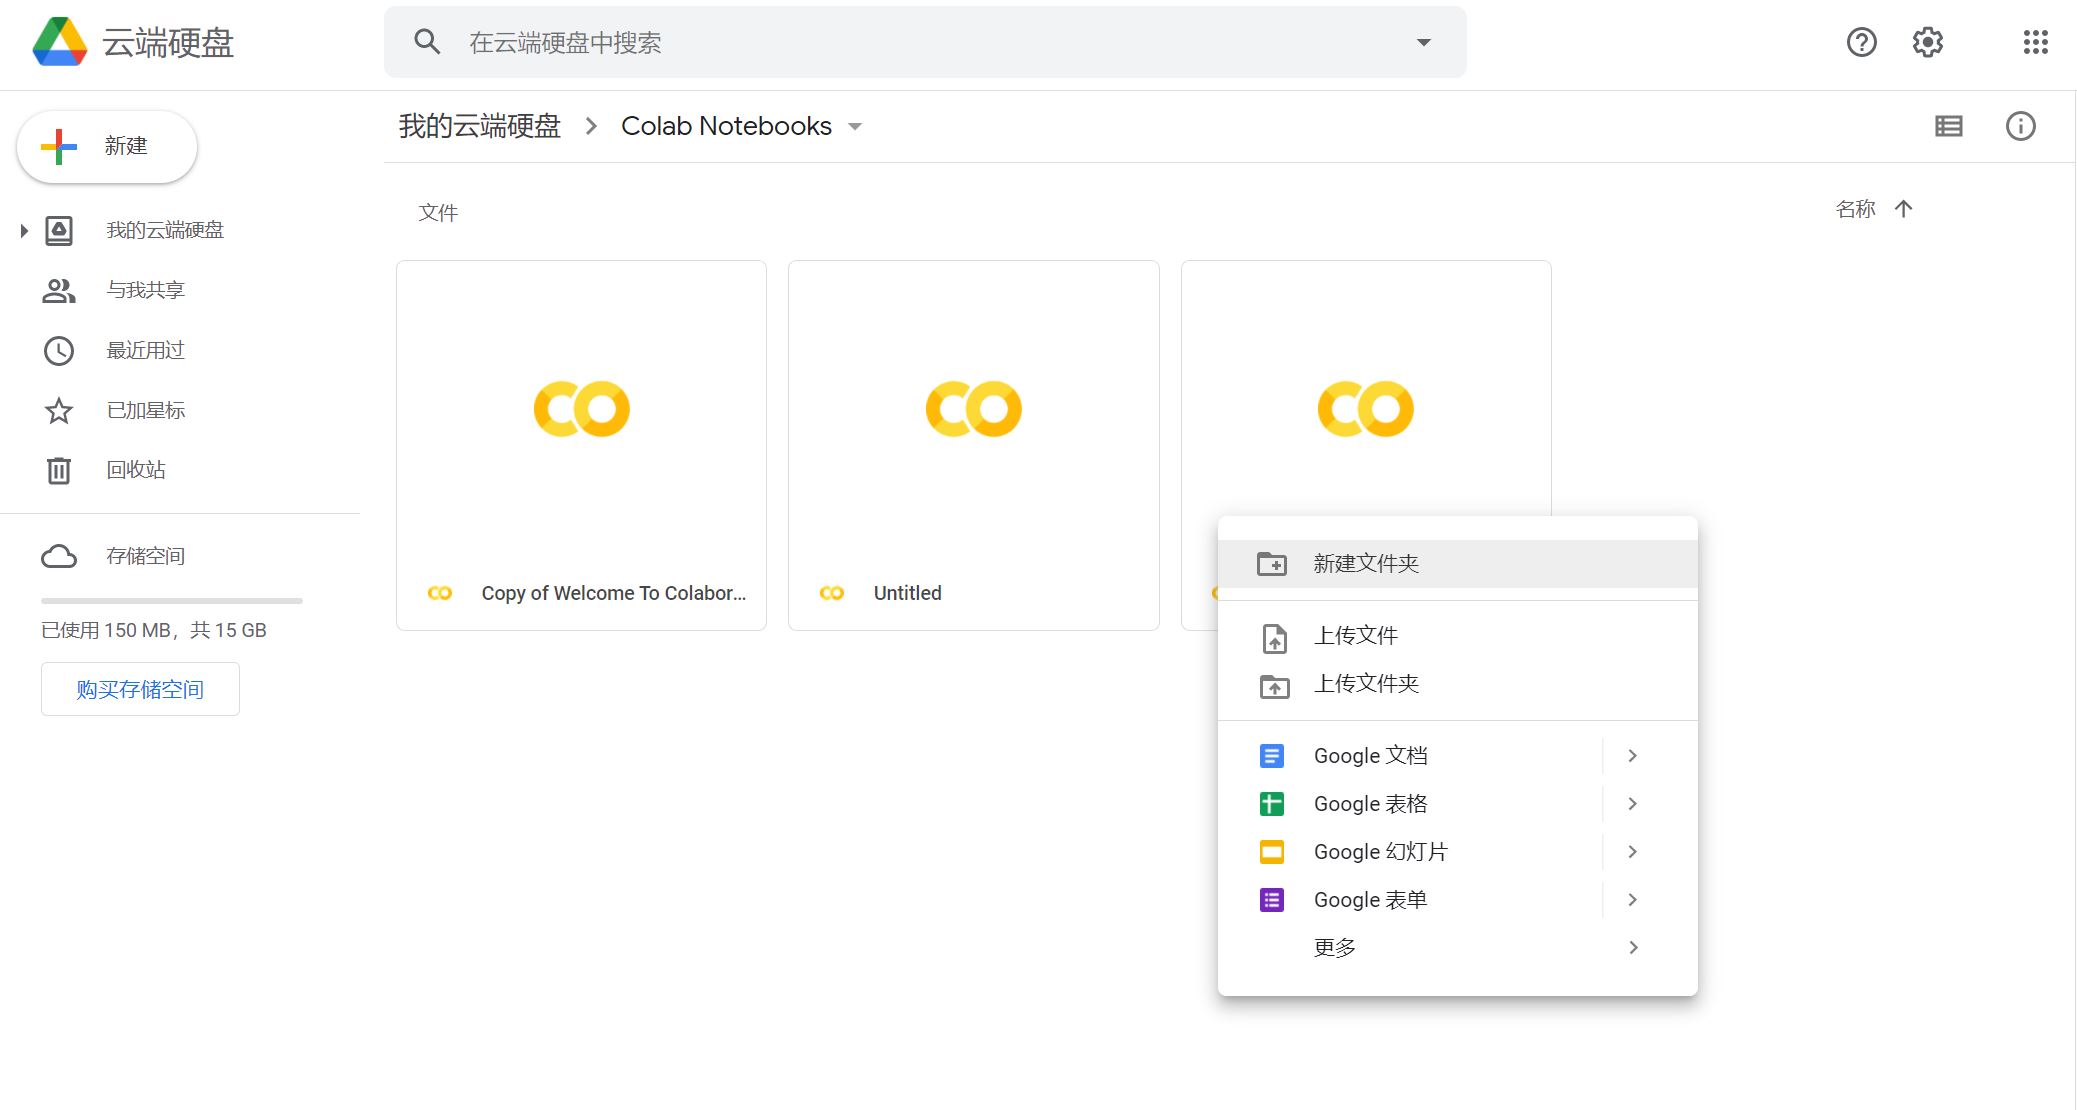Click the storage usage progress bar
2077x1110 pixels.
(x=171, y=601)
